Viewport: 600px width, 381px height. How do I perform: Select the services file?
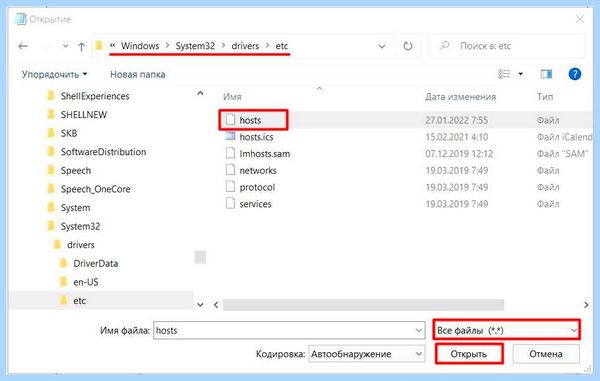point(256,204)
